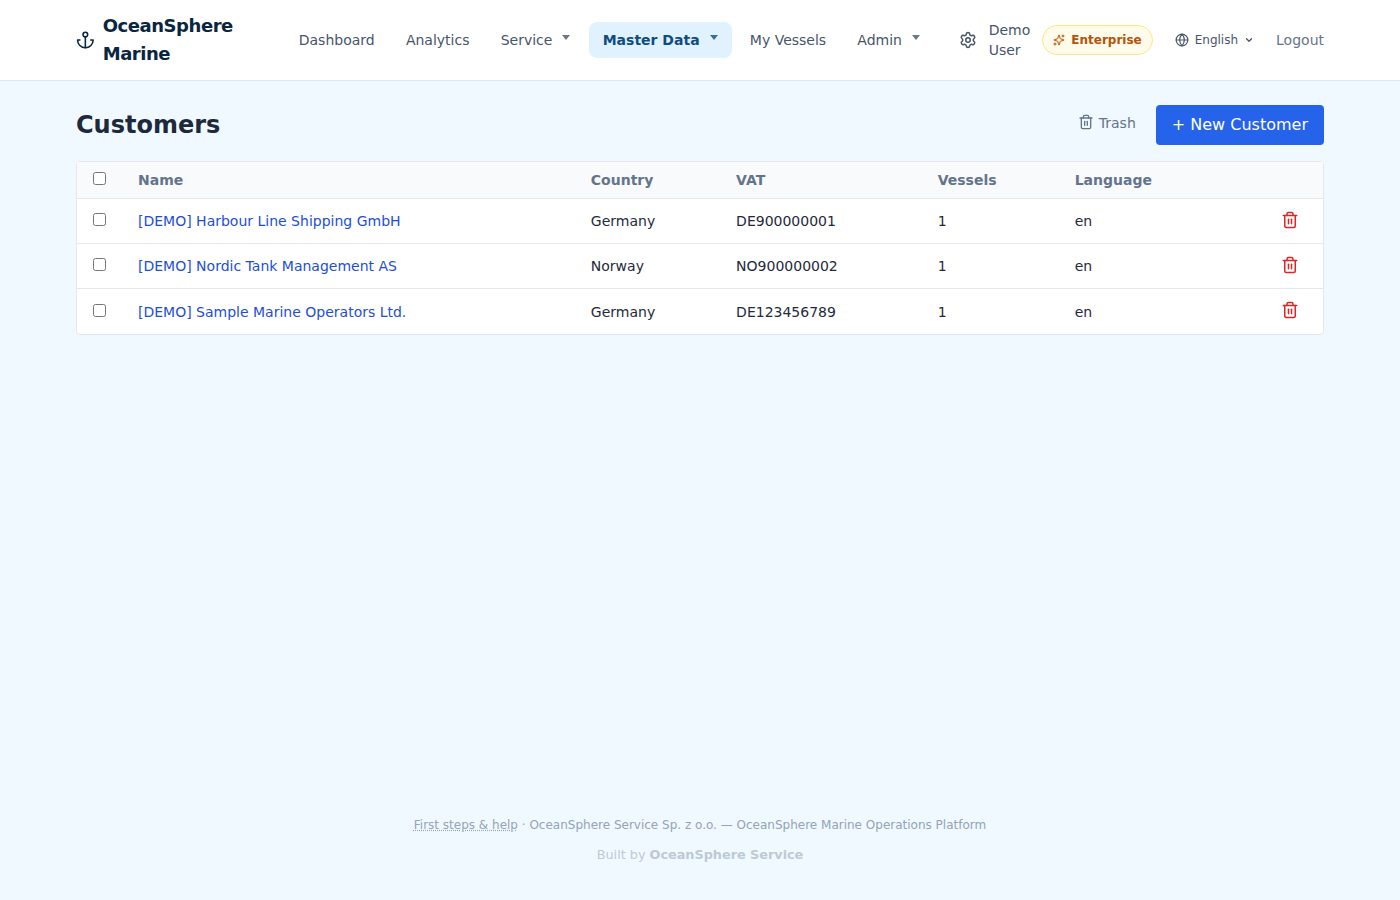
Task: Open the Demo User profile
Action: tap(1009, 40)
